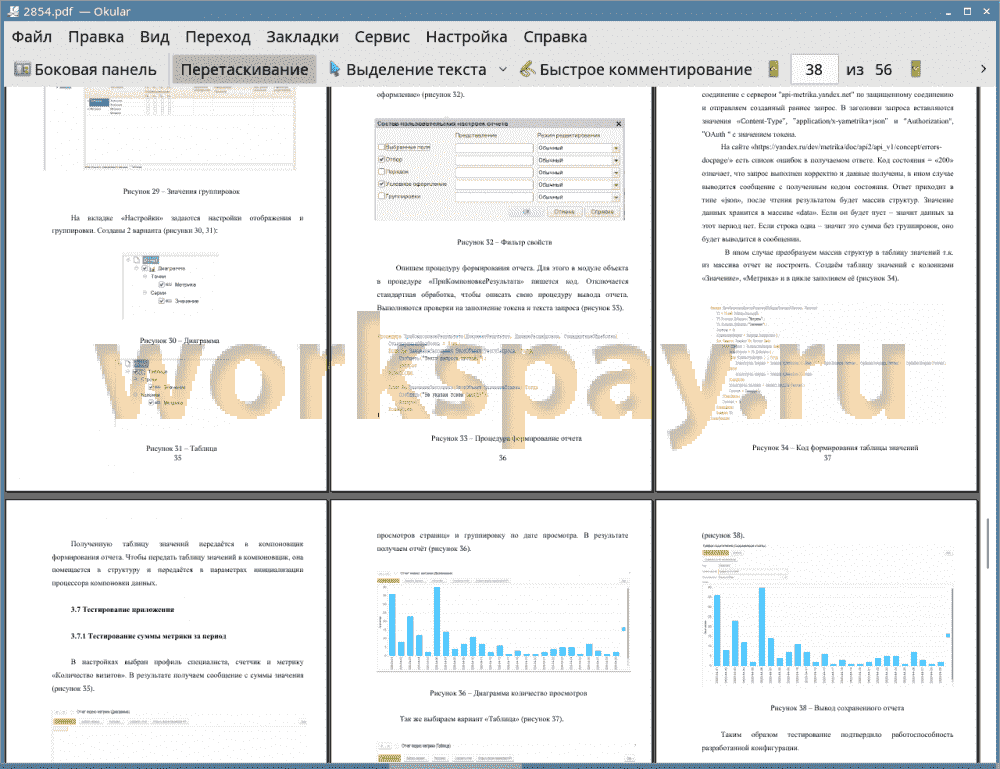Click the Okular app icon in title bar
This screenshot has height=769, width=1000.
(13, 11)
